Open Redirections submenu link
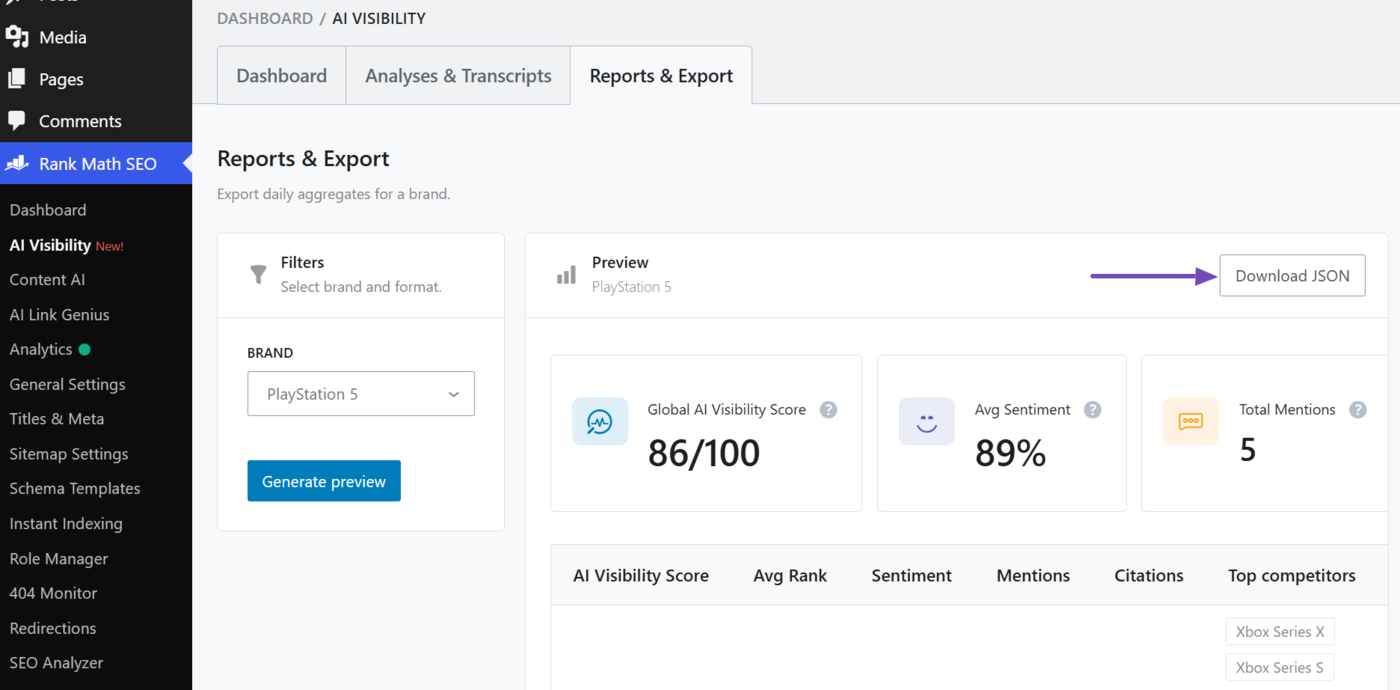The width and height of the screenshot is (1400, 690). click(53, 628)
